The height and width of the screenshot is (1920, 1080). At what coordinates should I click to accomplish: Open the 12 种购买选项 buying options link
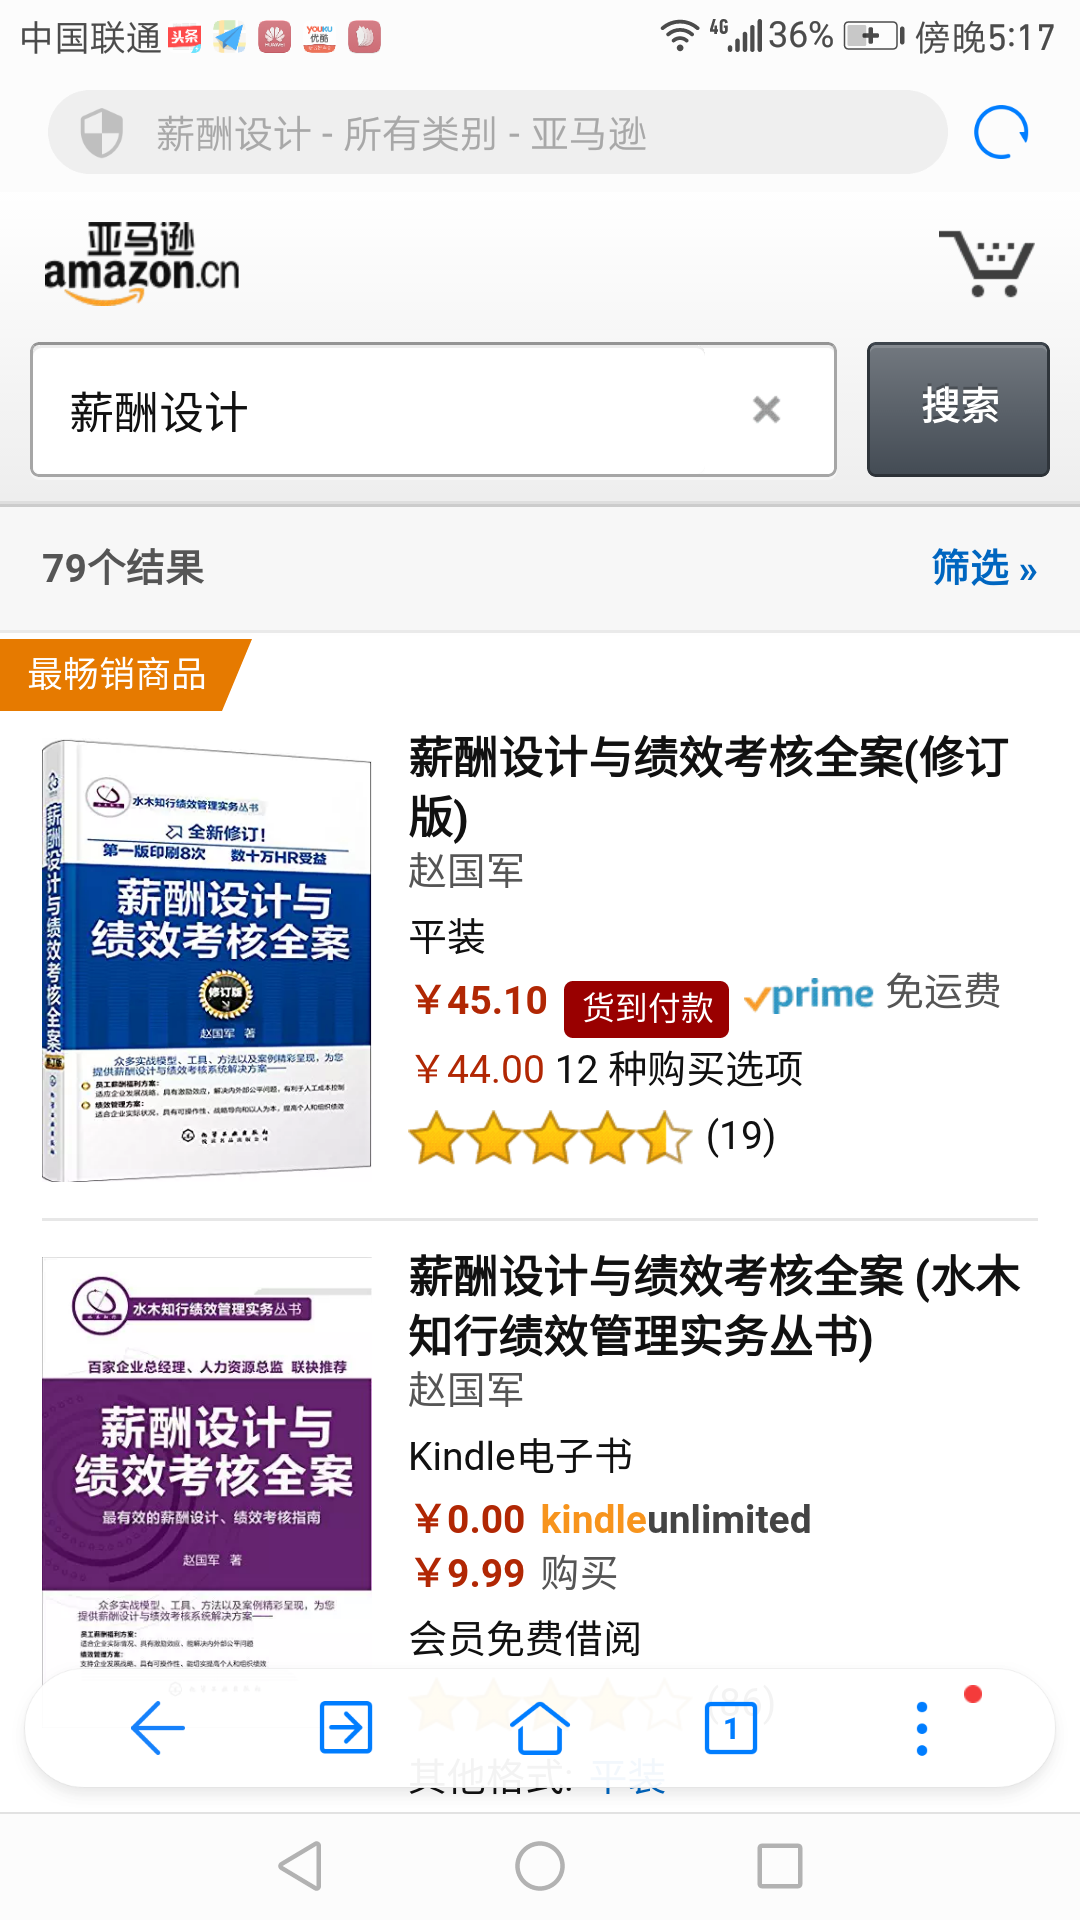pos(679,1069)
